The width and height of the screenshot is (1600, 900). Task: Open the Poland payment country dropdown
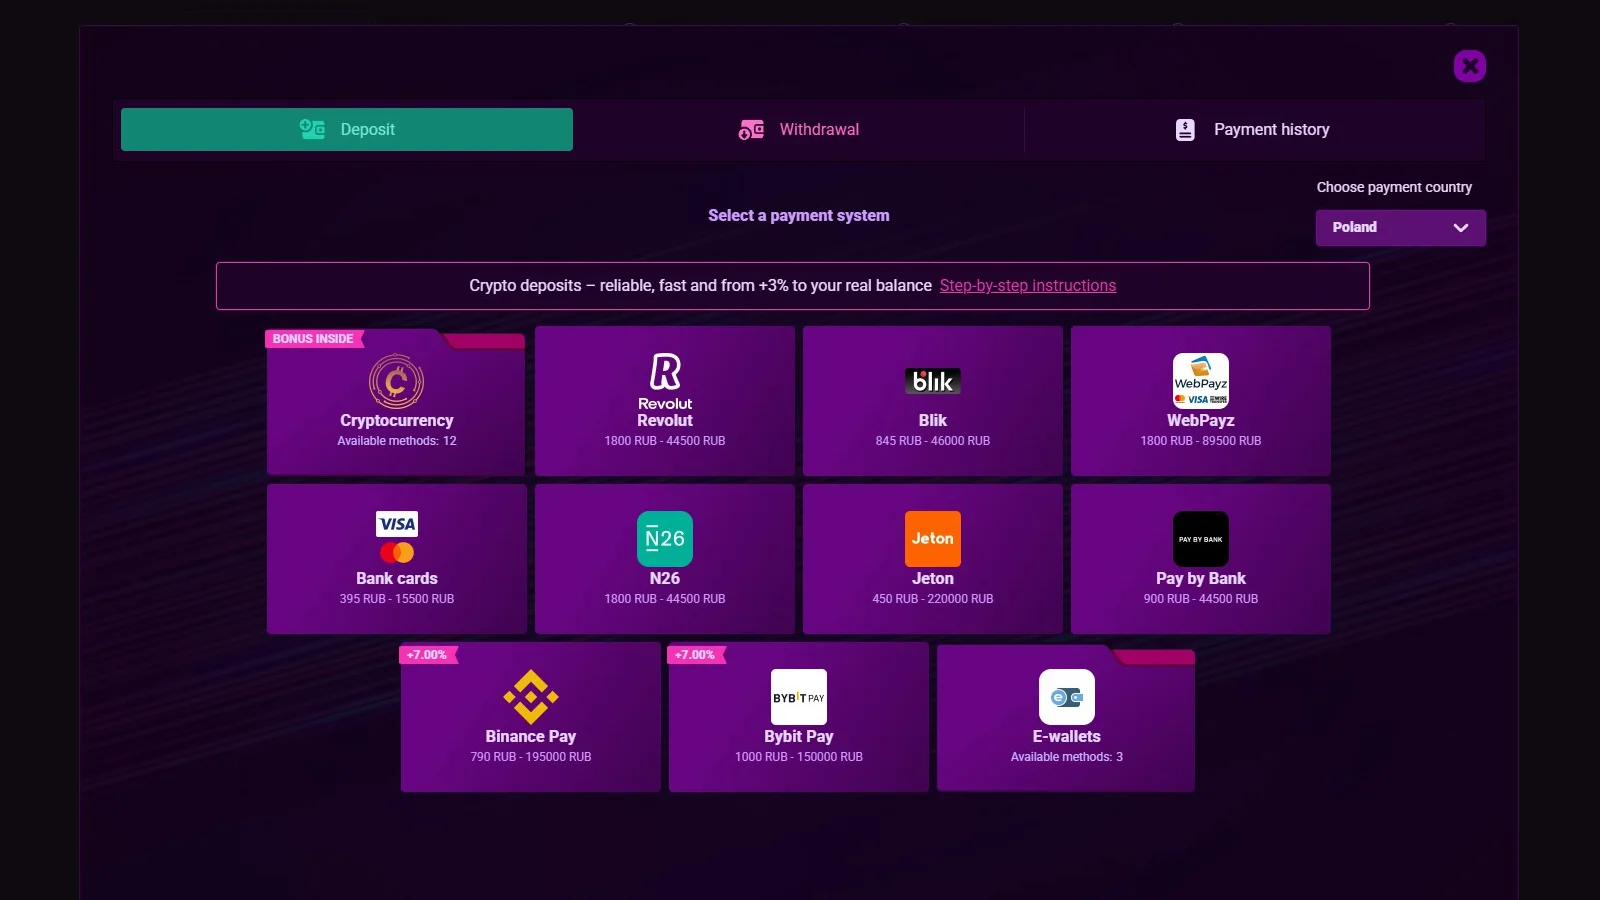1400,228
